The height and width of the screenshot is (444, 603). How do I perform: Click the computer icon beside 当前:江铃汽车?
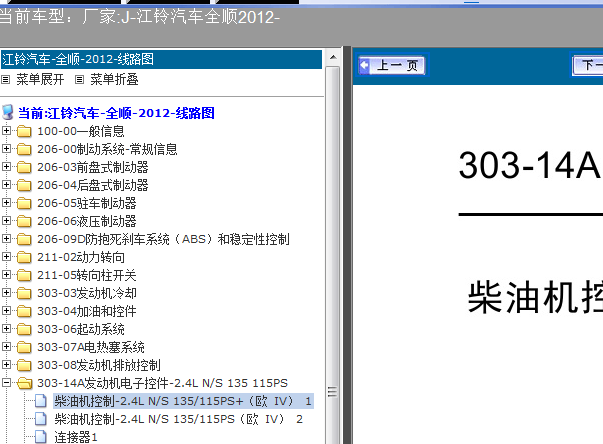coord(8,112)
